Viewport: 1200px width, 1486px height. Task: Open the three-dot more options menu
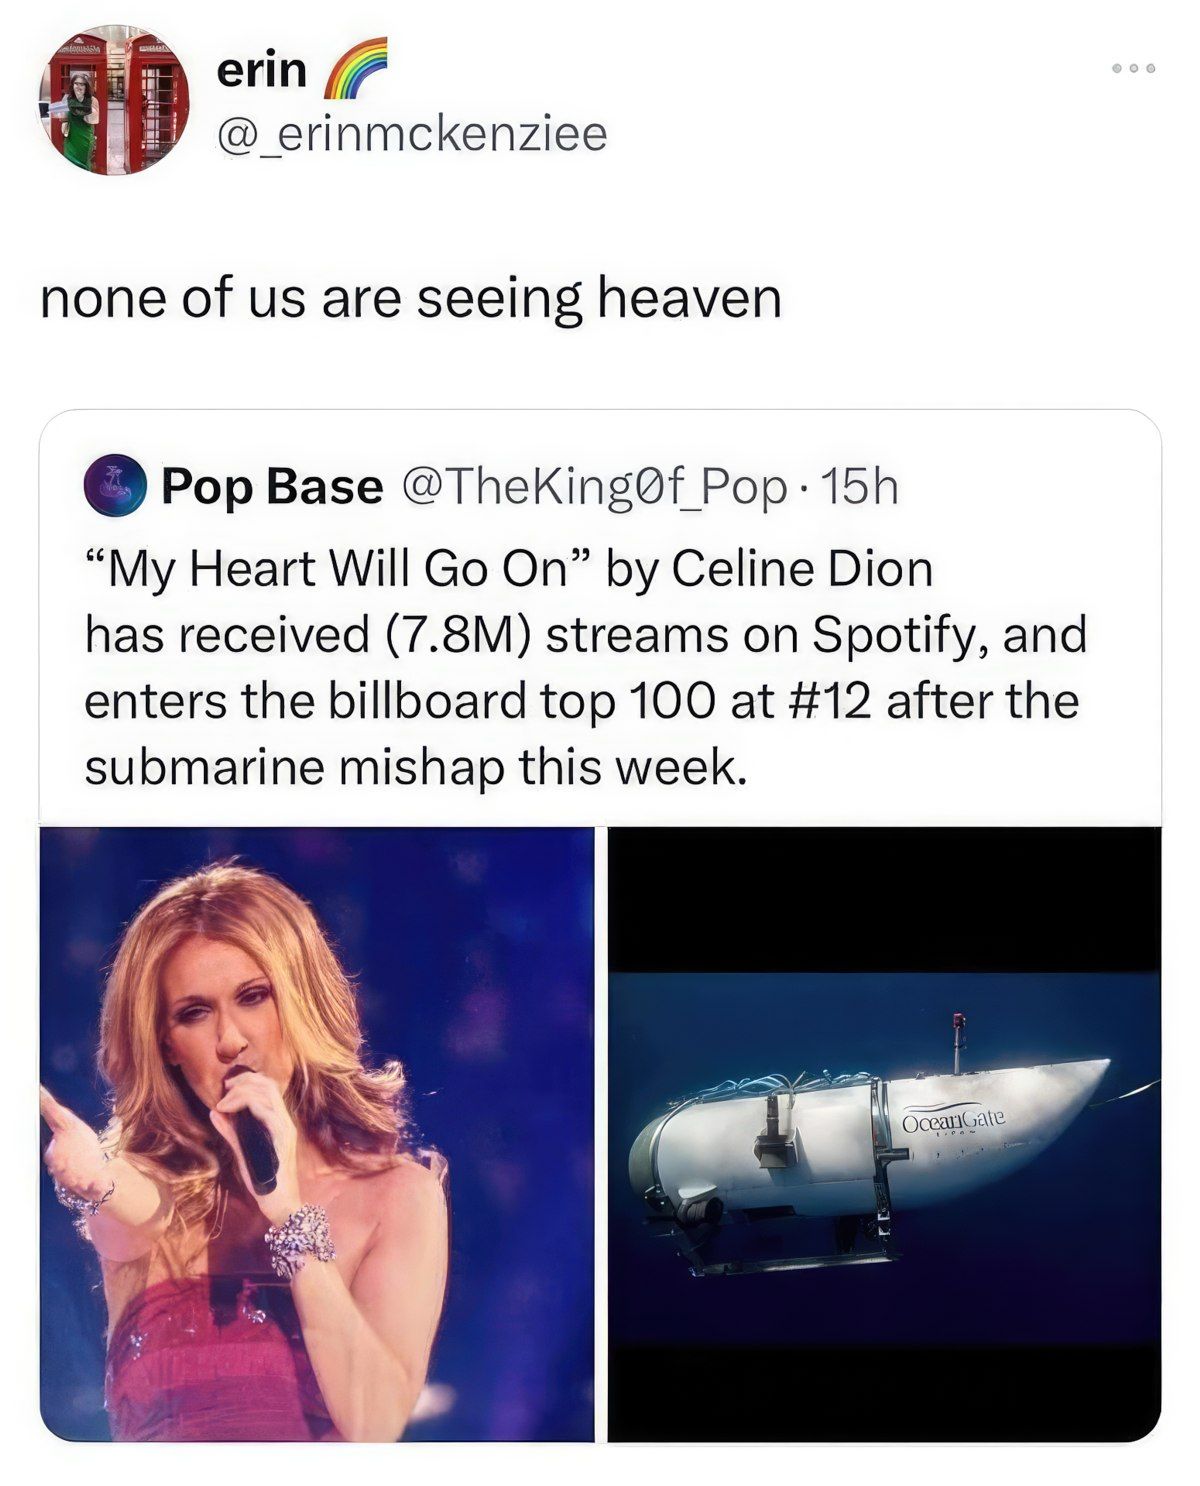(x=1134, y=68)
